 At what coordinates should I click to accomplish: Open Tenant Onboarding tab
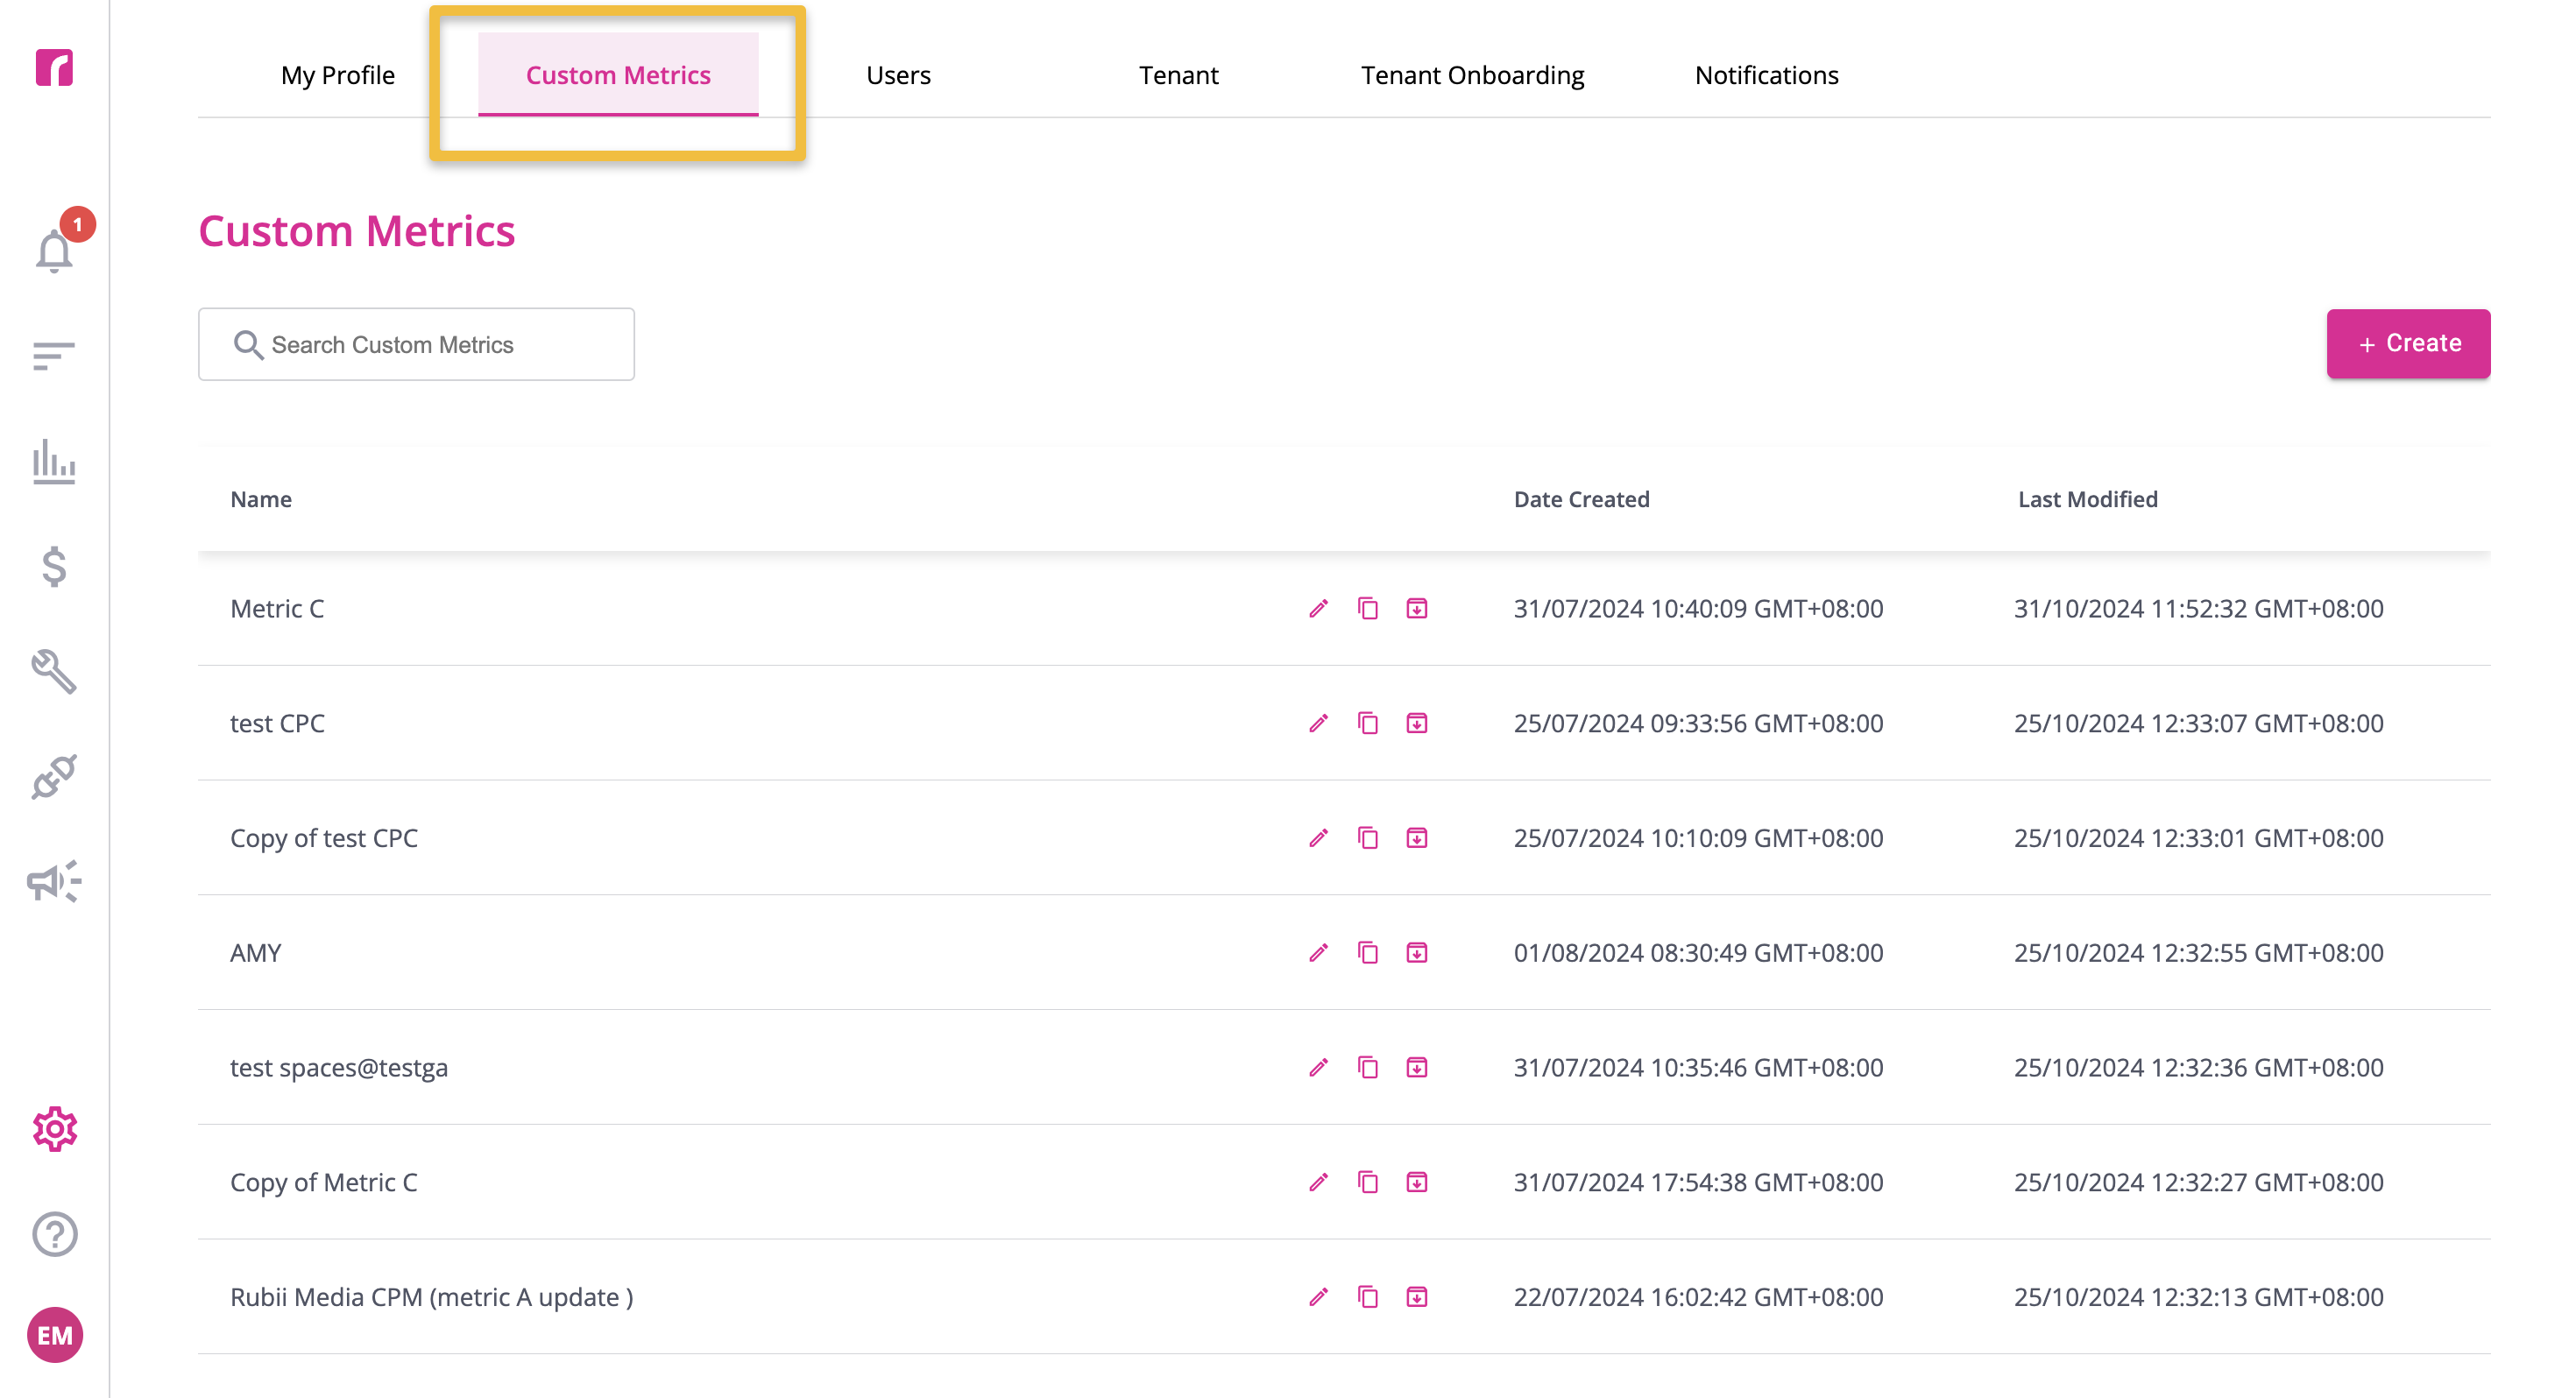point(1472,75)
